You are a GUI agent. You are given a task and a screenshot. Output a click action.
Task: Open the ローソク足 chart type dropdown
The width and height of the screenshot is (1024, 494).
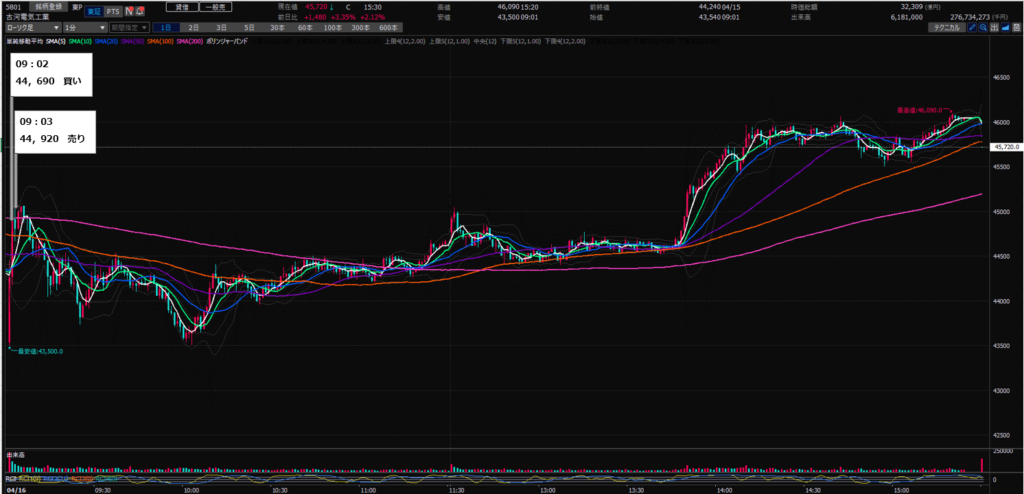[33, 28]
